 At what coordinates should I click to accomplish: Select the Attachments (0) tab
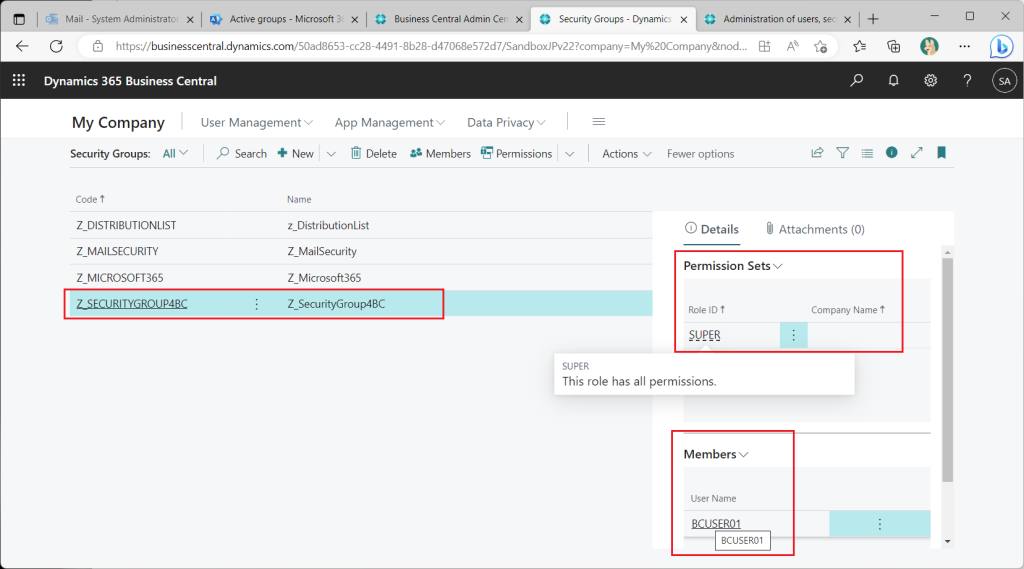pos(814,229)
